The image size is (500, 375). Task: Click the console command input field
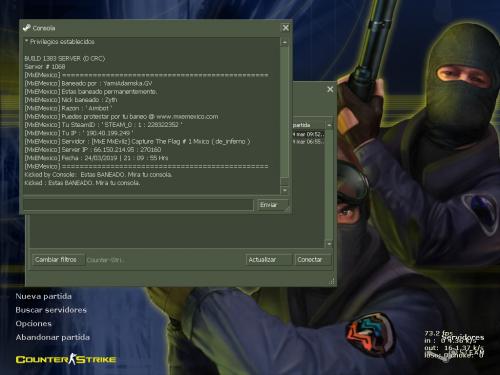click(x=138, y=205)
